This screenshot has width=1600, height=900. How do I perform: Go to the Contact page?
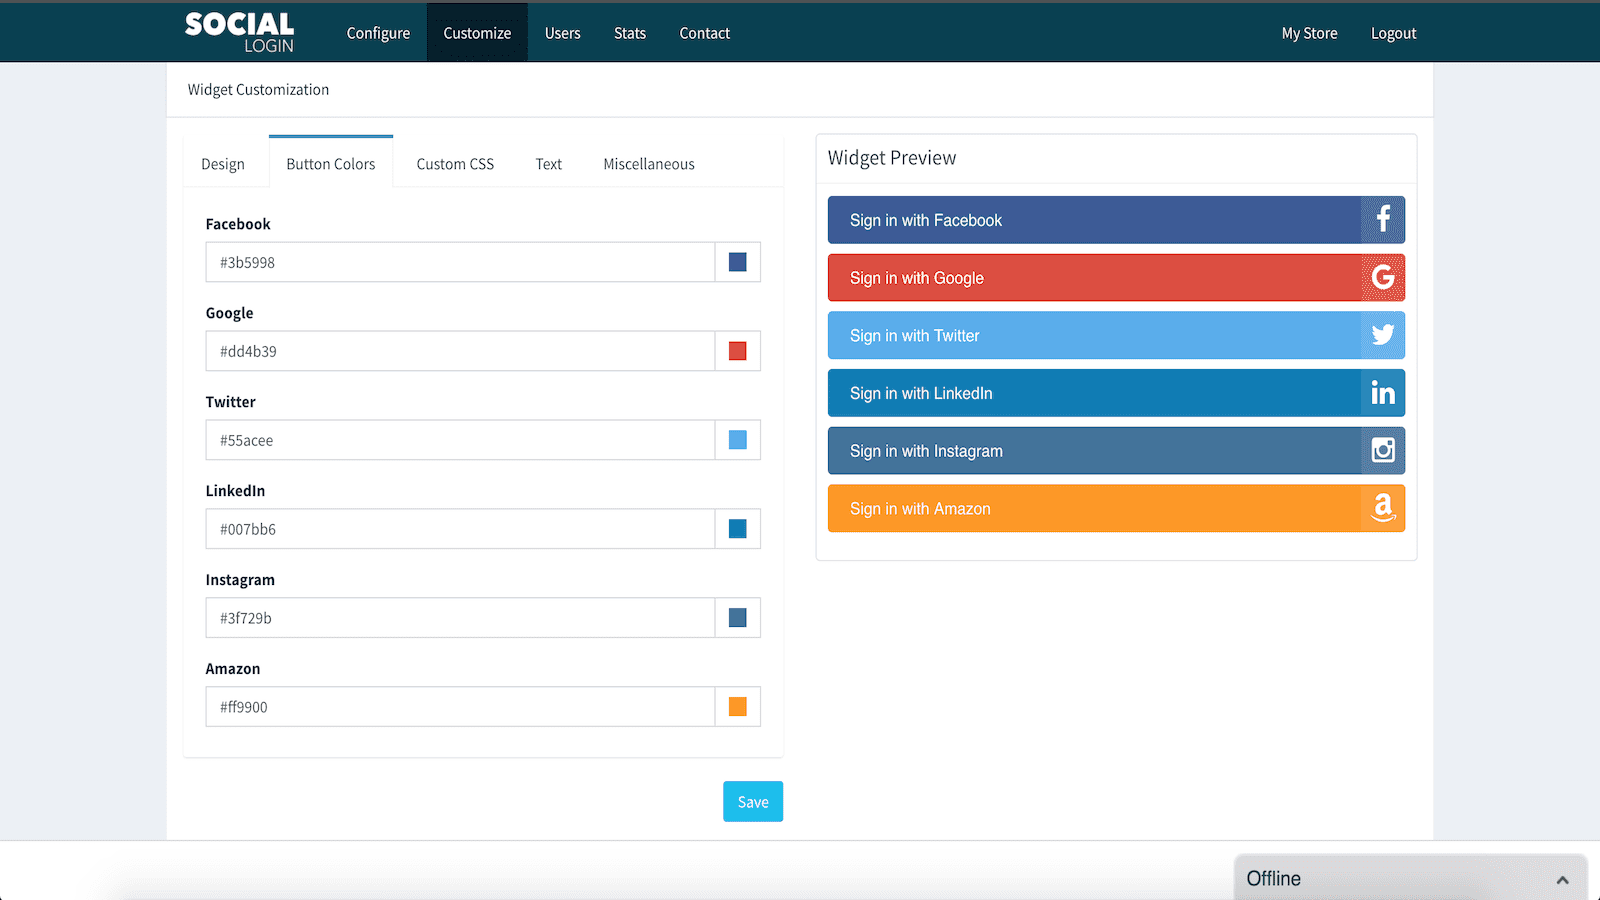tap(705, 33)
